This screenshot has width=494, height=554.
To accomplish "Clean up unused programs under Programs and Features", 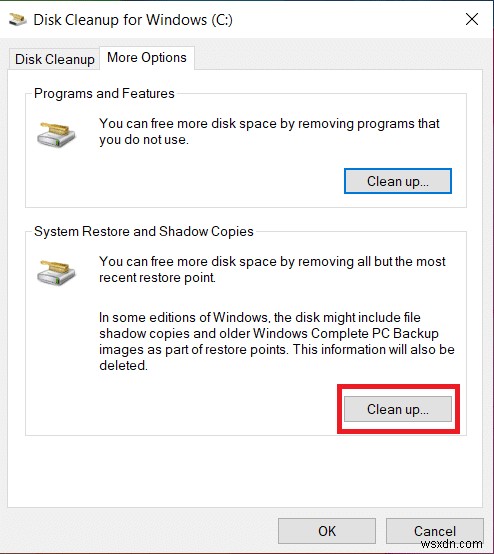I will (x=398, y=181).
